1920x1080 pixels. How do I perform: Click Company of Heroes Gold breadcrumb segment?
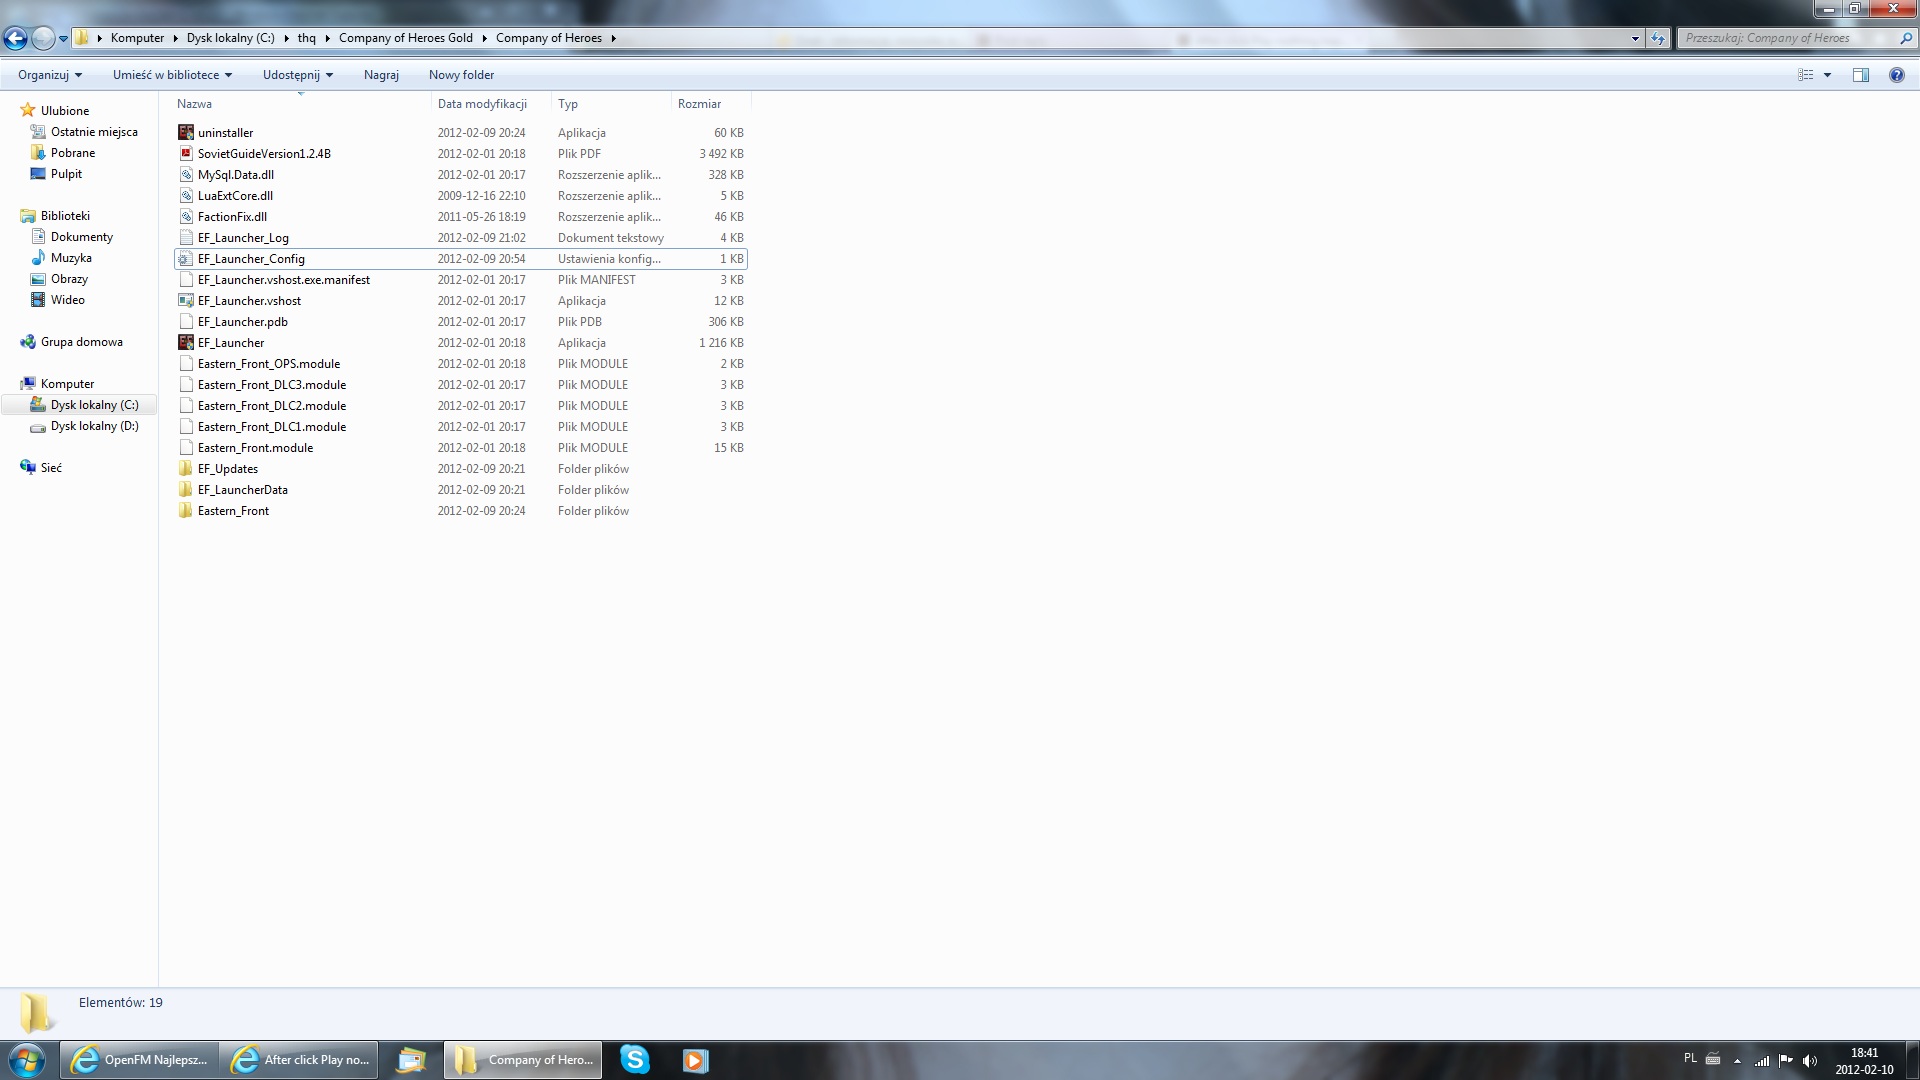coord(405,38)
